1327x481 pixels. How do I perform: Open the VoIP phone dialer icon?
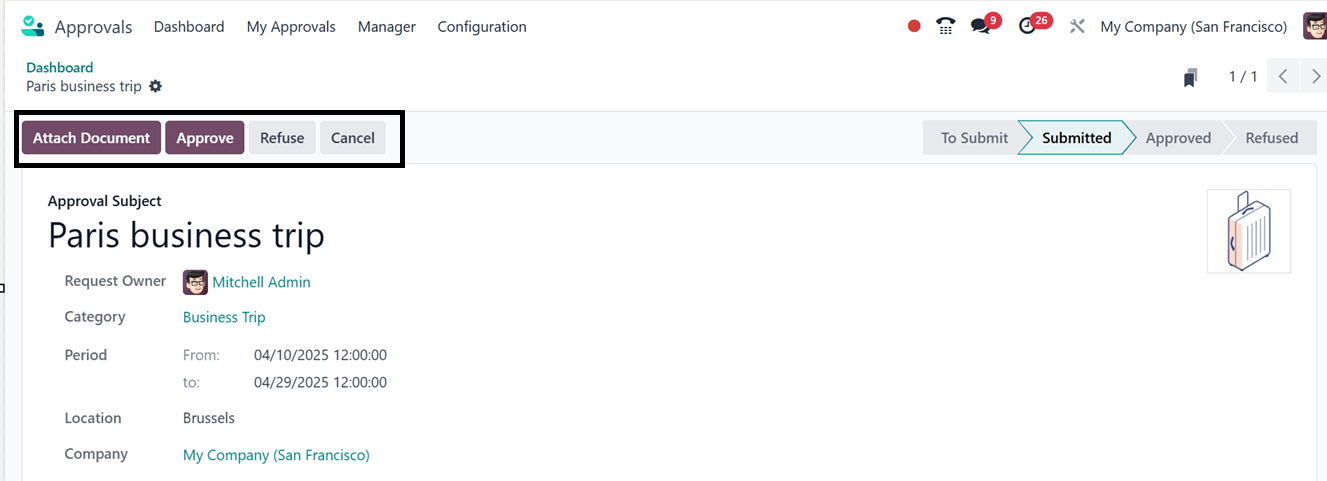tap(945, 27)
